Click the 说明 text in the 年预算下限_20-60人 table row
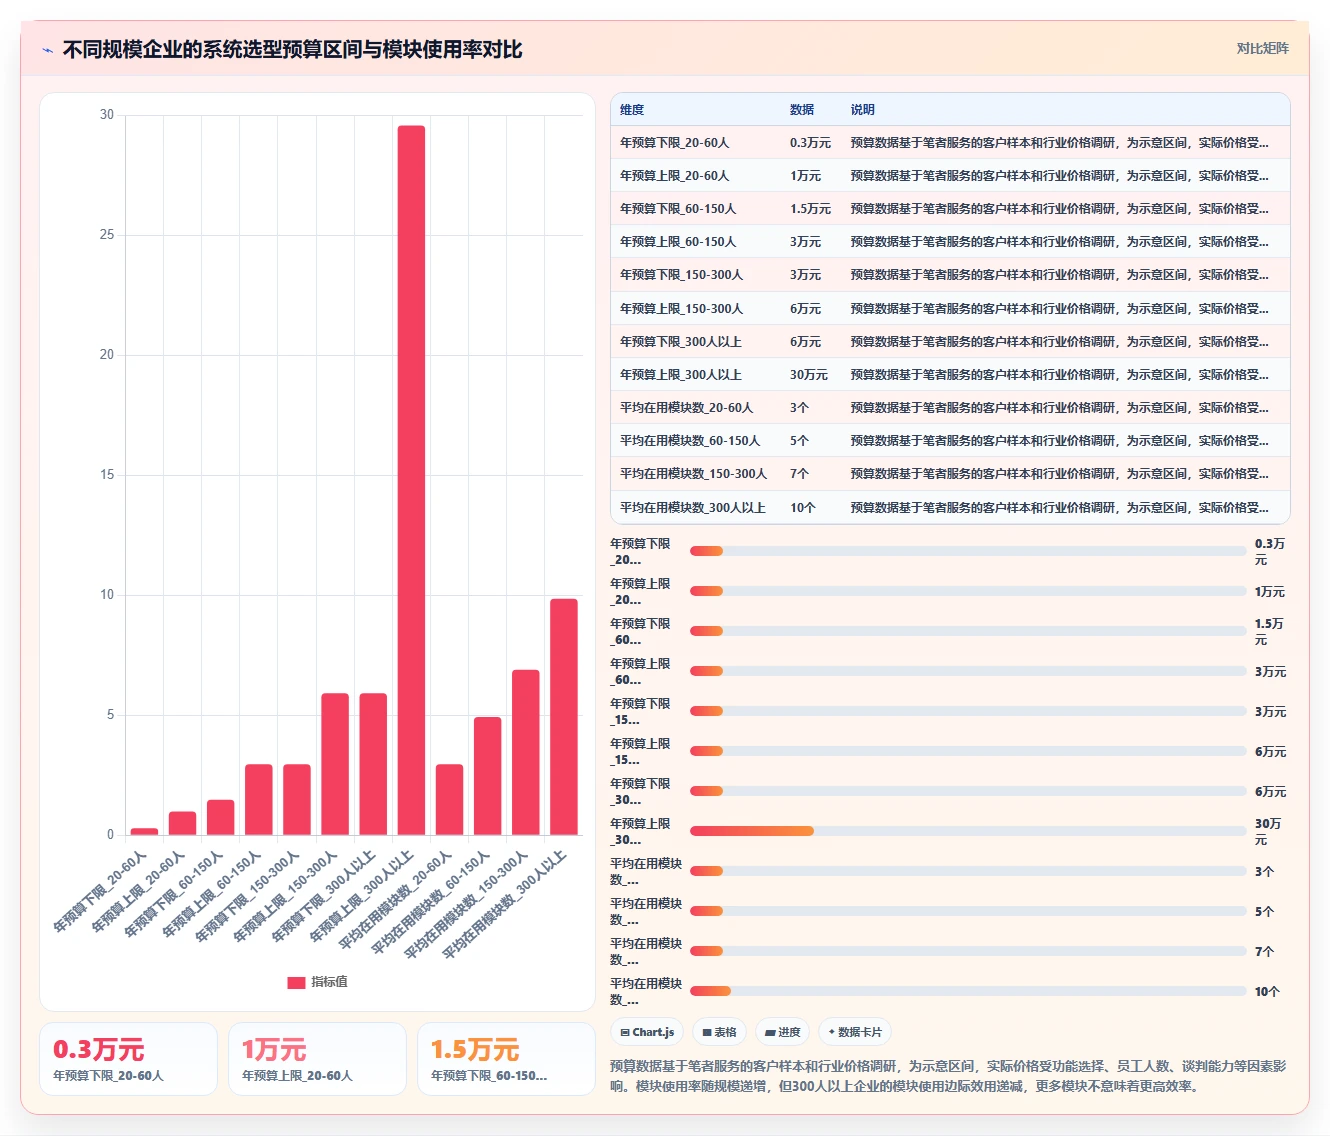1330x1136 pixels. (1060, 143)
